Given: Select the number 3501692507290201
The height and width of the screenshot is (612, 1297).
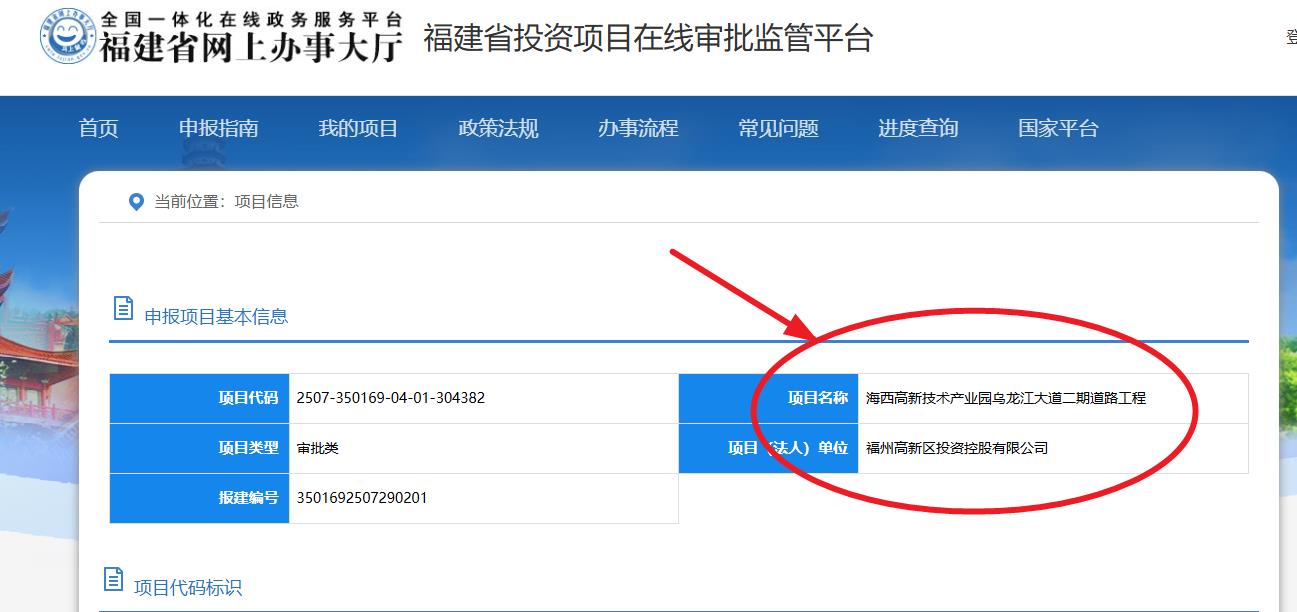Looking at the screenshot, I should pos(362,498).
